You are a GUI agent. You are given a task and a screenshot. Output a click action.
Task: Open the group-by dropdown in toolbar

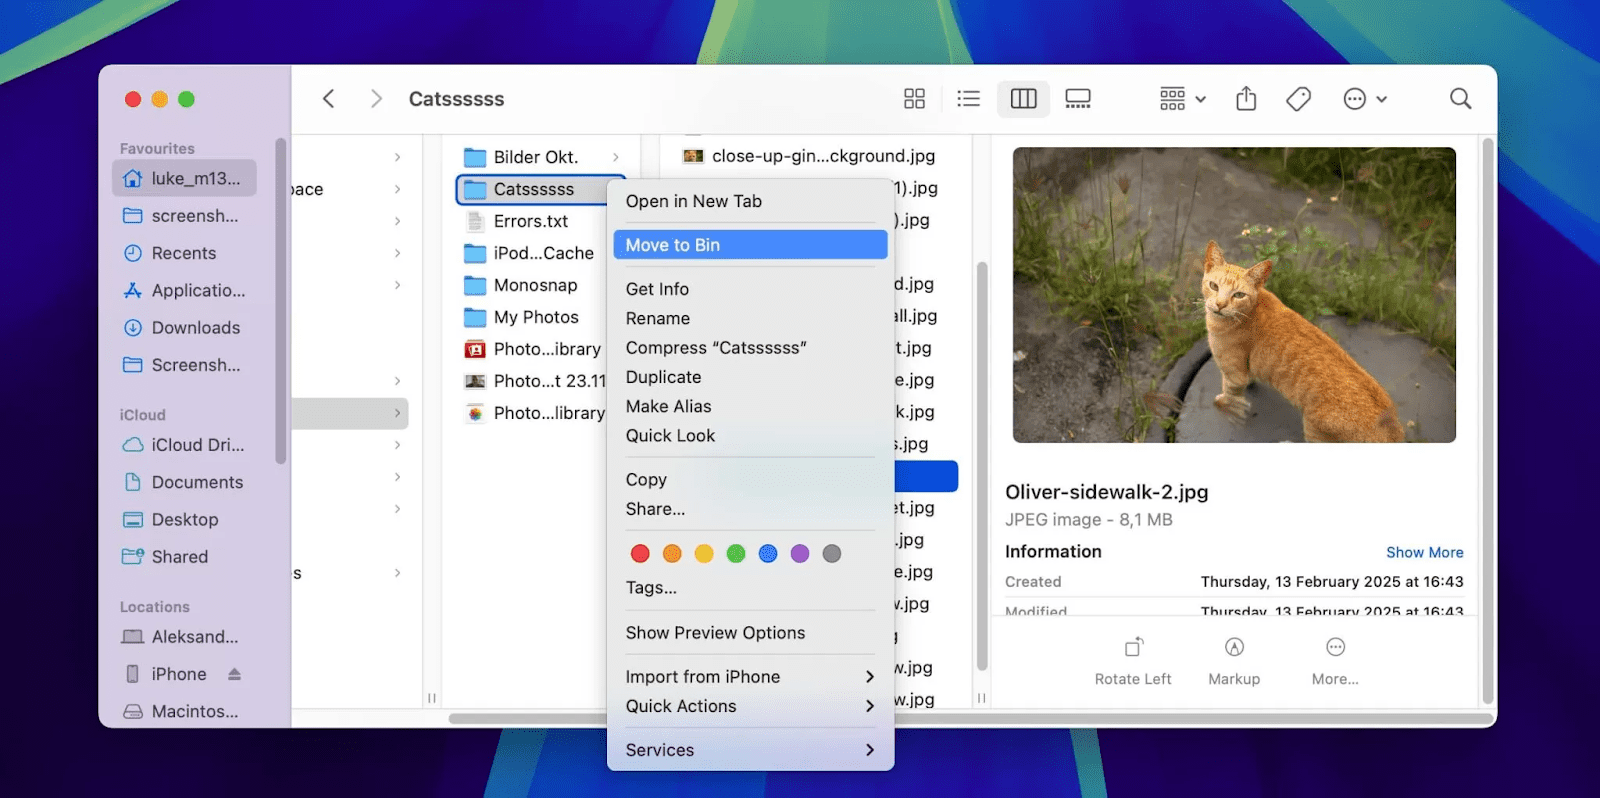tap(1182, 99)
